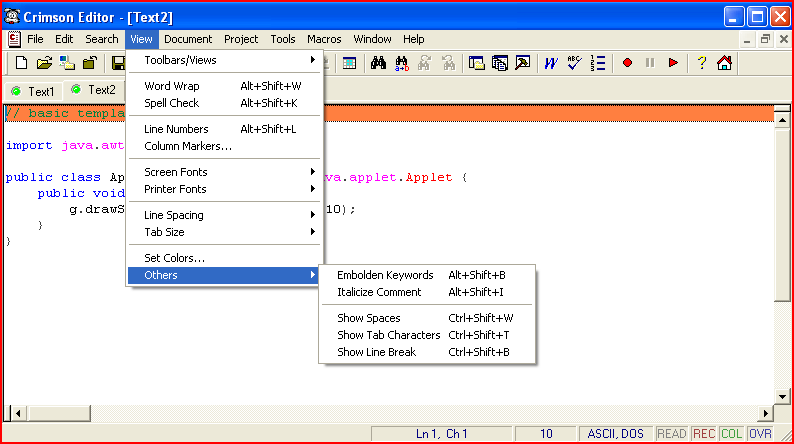
Task: Toggle Line Numbers in View menu
Action: [224, 129]
